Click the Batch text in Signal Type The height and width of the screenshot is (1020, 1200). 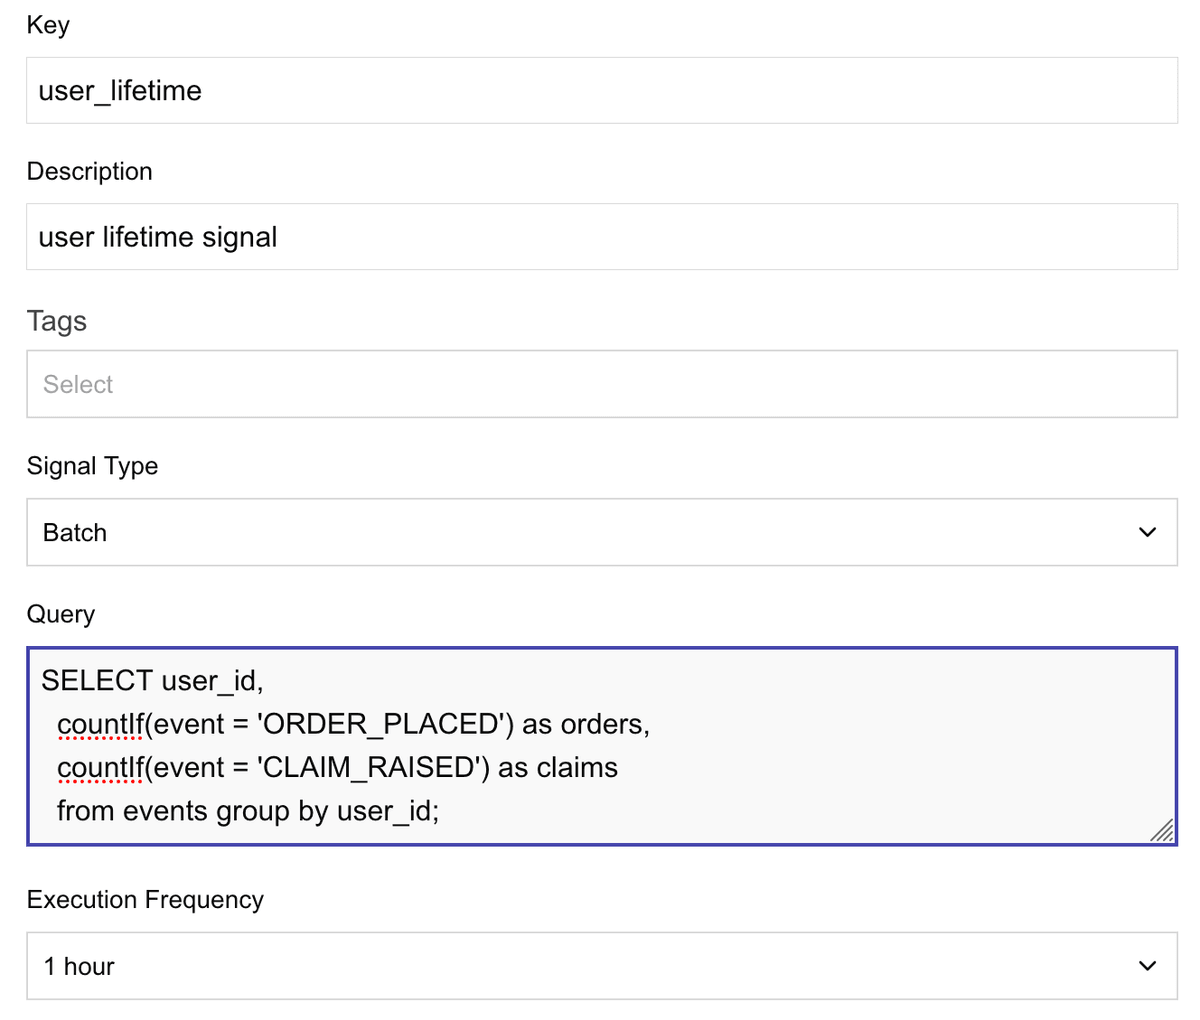[x=73, y=532]
